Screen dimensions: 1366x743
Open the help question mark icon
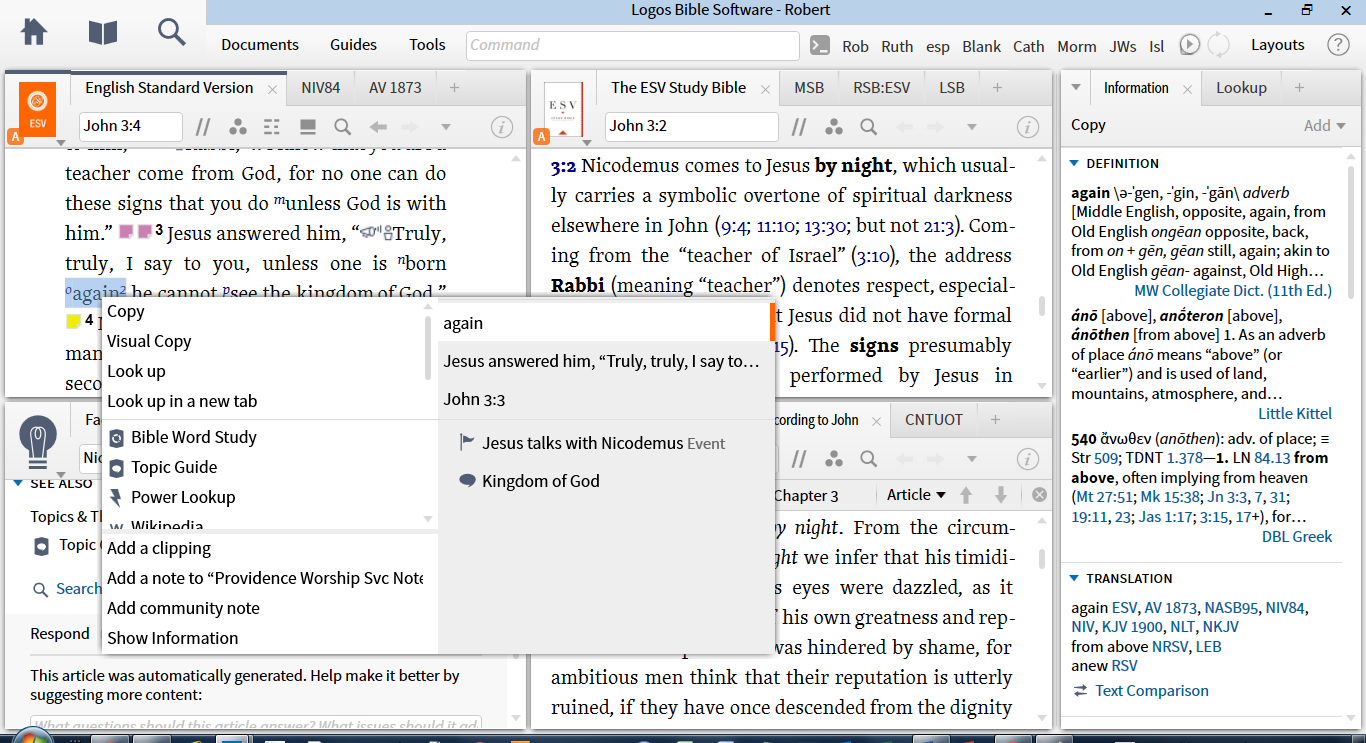tap(1338, 45)
